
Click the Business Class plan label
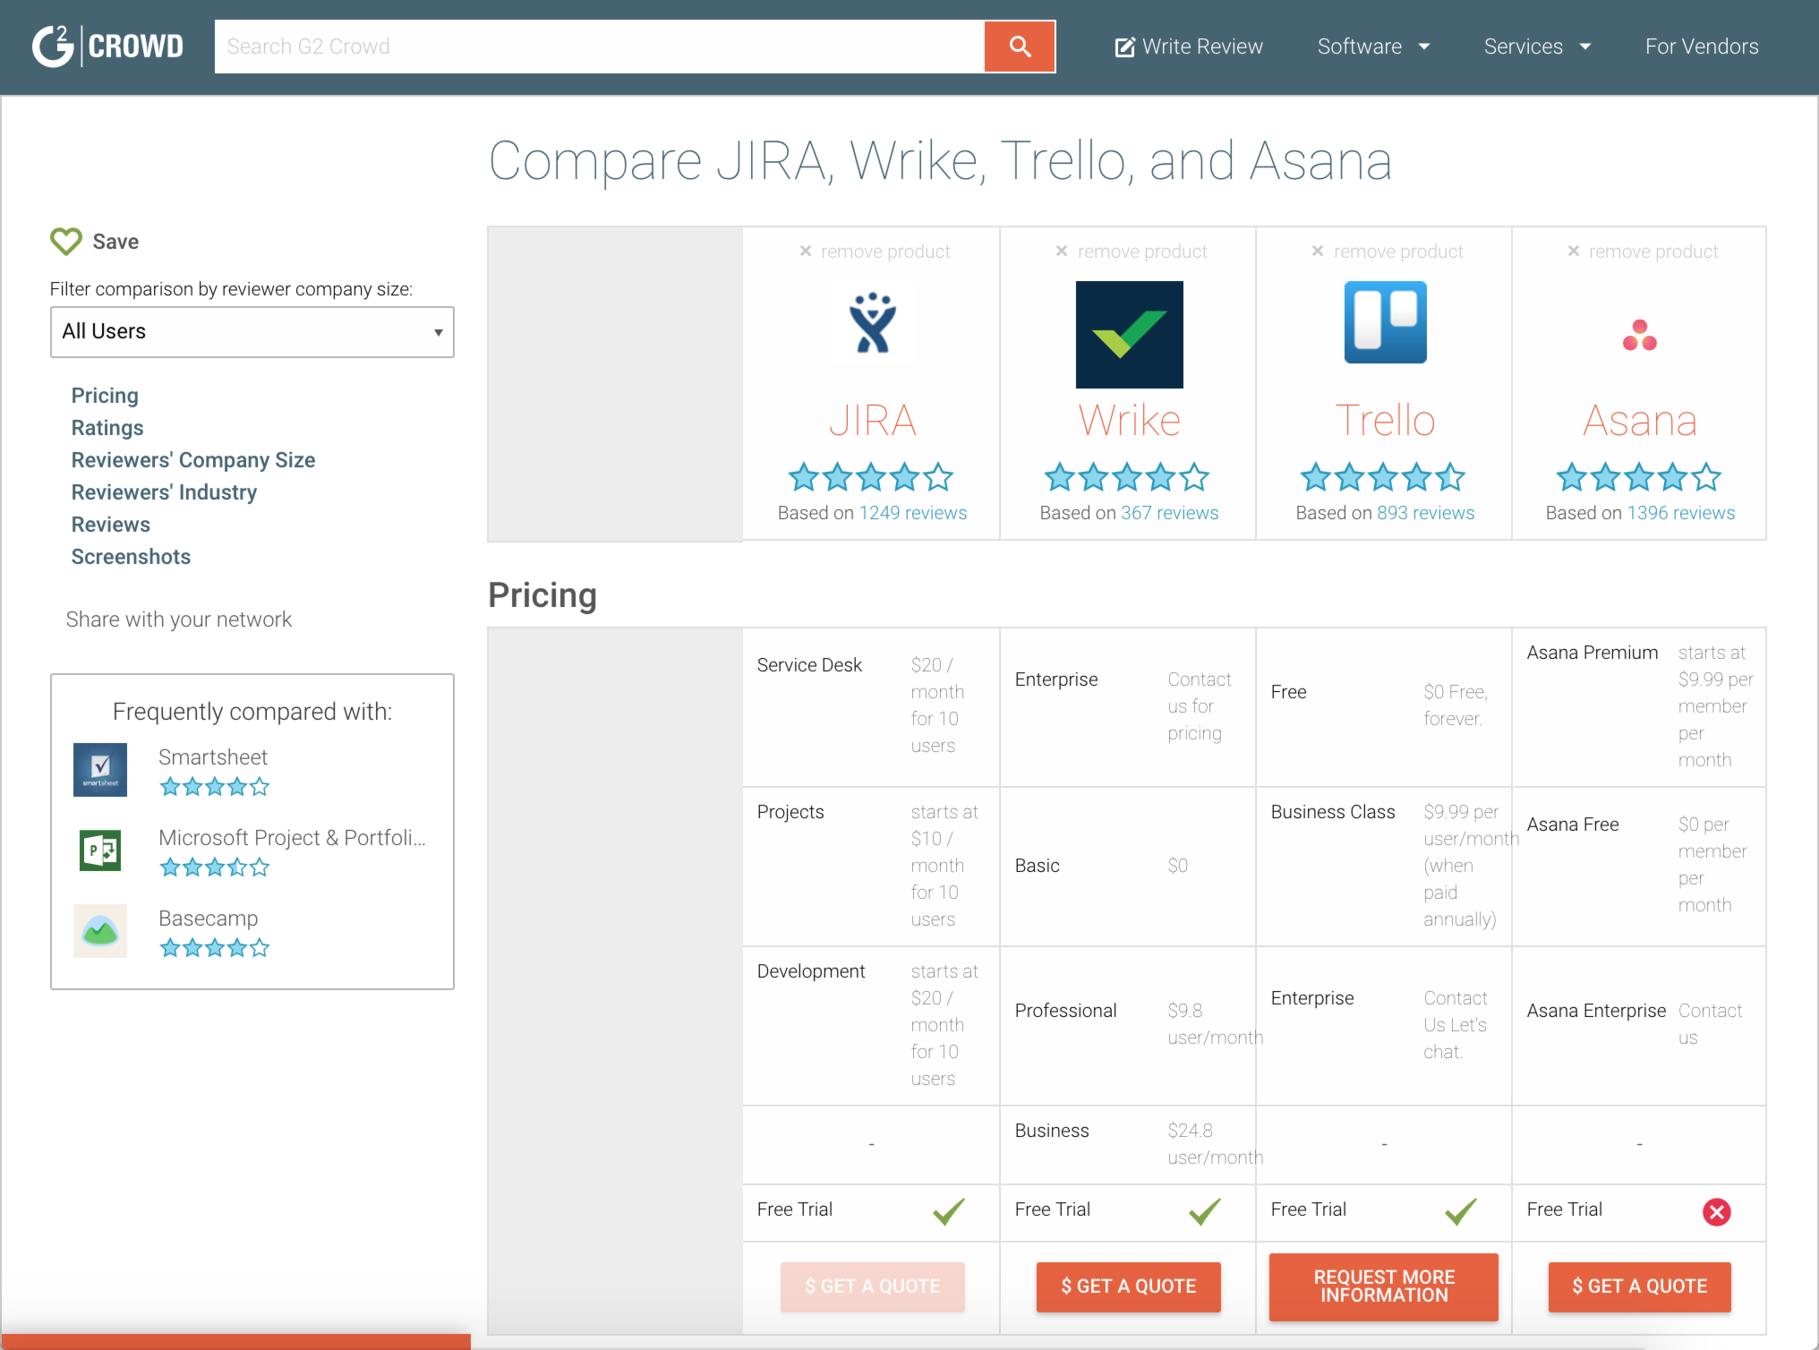point(1333,812)
